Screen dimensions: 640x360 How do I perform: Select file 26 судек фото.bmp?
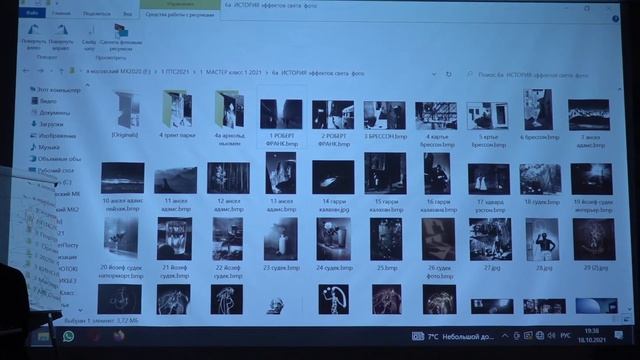point(438,249)
